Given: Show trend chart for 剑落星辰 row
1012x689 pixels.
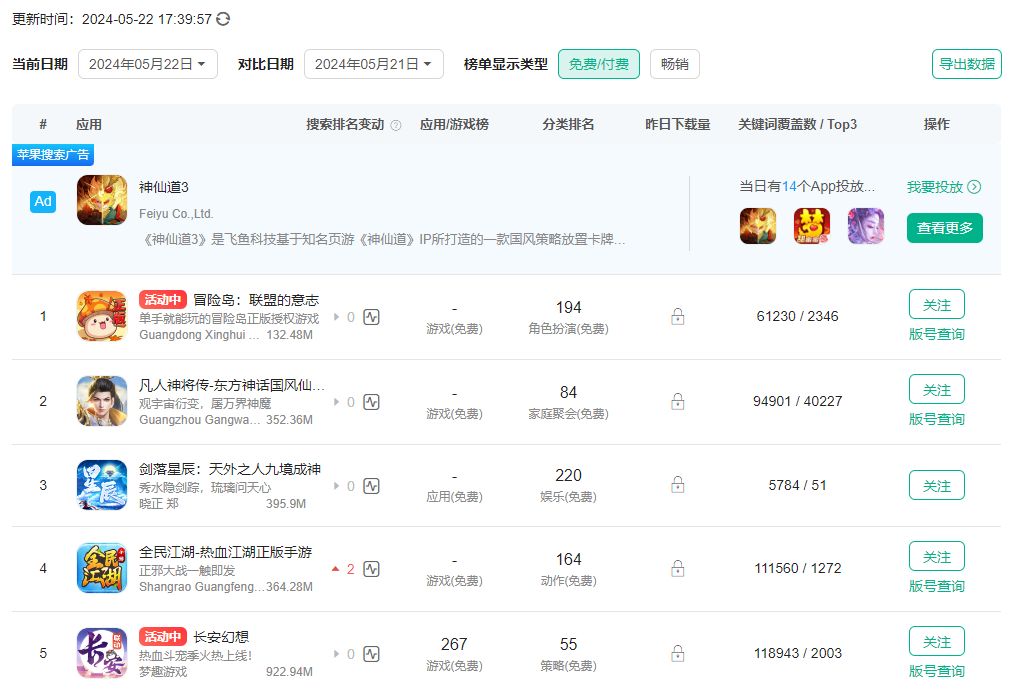Looking at the screenshot, I should 371,486.
